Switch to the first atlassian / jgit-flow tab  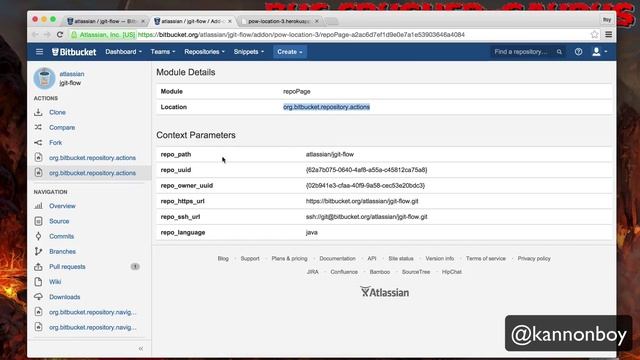(x=106, y=21)
